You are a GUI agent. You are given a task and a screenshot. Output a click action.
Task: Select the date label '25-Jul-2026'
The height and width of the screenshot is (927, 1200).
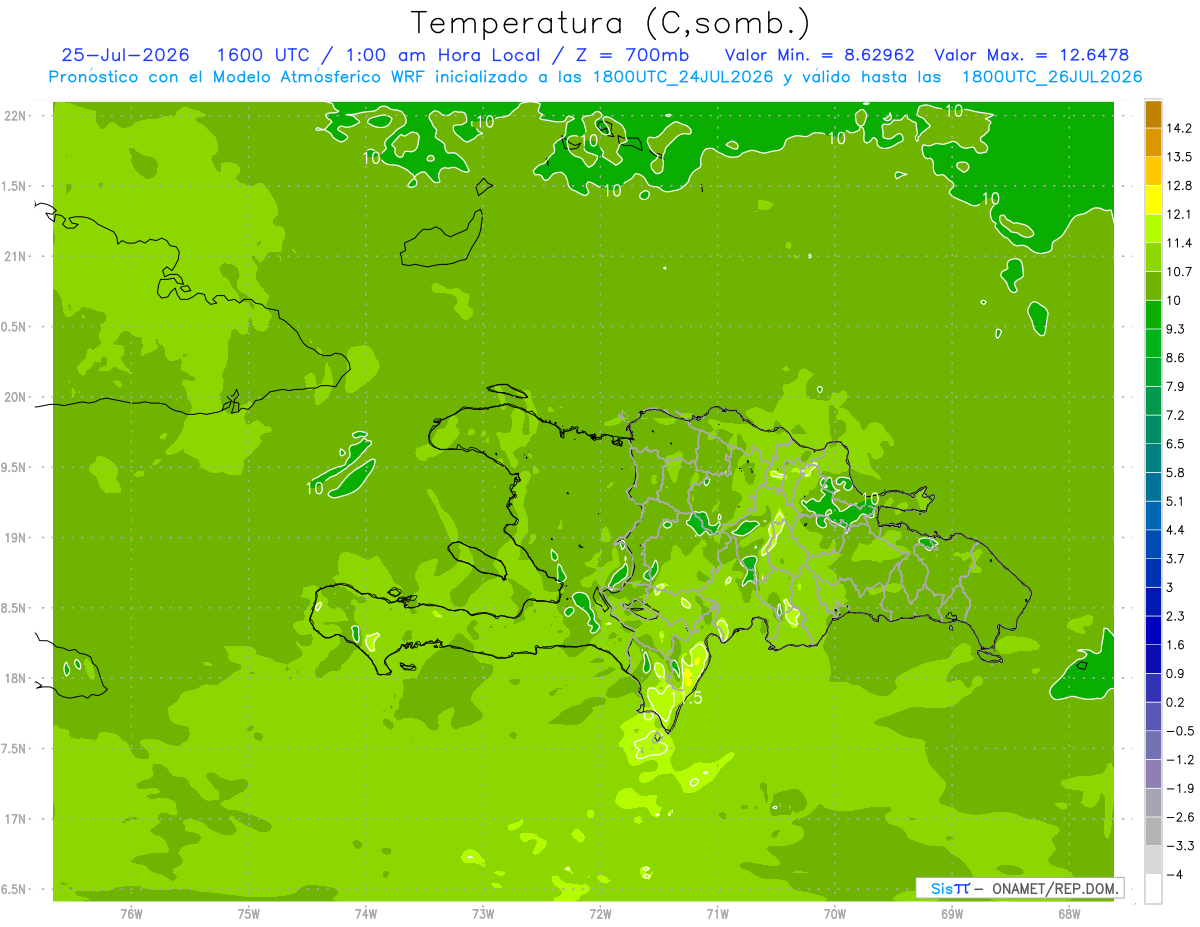pos(126,55)
